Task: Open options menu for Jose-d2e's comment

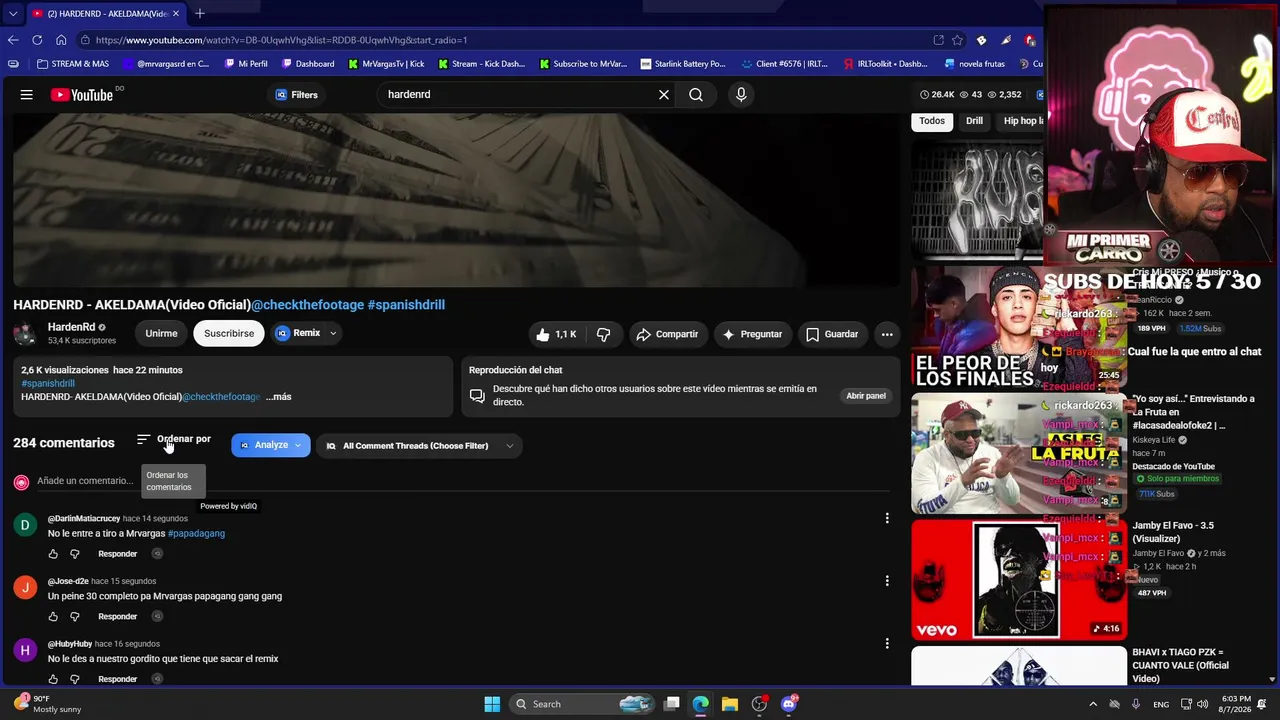Action: pyautogui.click(x=887, y=581)
